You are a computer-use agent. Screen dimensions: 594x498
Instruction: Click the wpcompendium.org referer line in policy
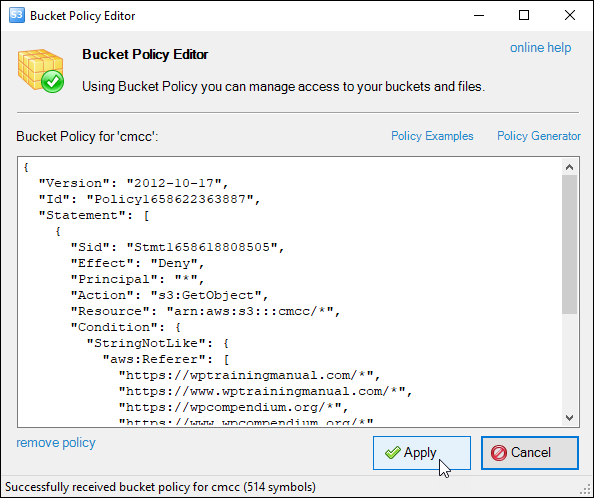tap(234, 407)
